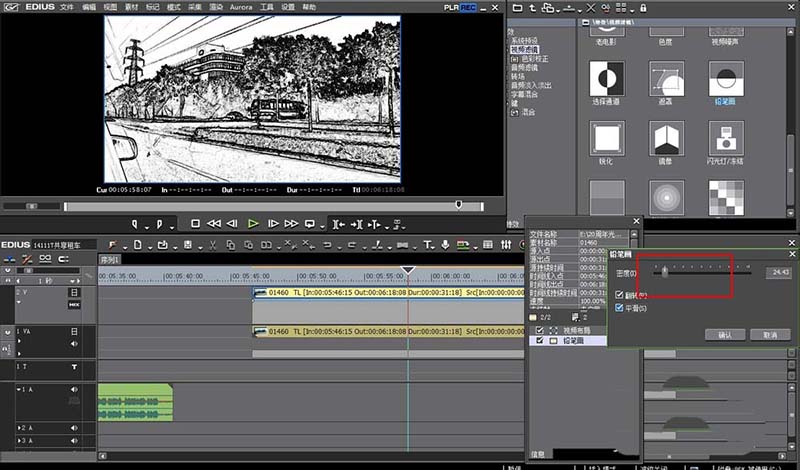This screenshot has width=800, height=470.
Task: Expand the 3 A audio track
Action: (20, 440)
